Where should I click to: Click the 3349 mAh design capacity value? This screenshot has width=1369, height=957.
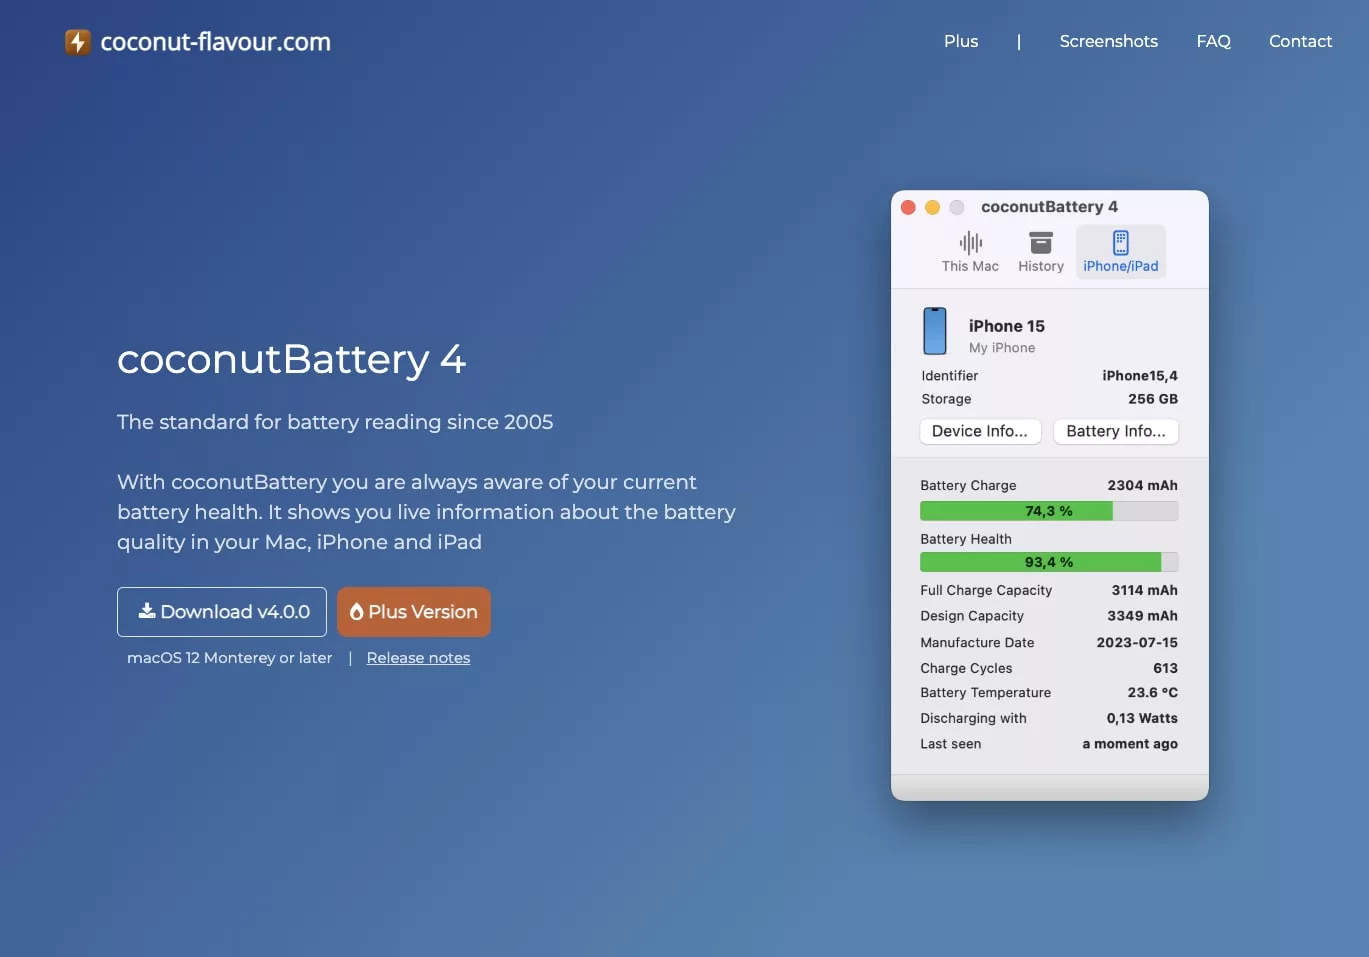click(1142, 616)
